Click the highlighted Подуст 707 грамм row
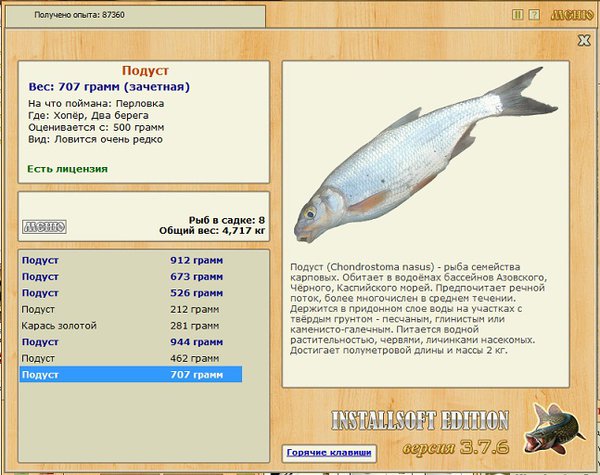Image resolution: width=600 pixels, height=475 pixels. click(x=131, y=374)
